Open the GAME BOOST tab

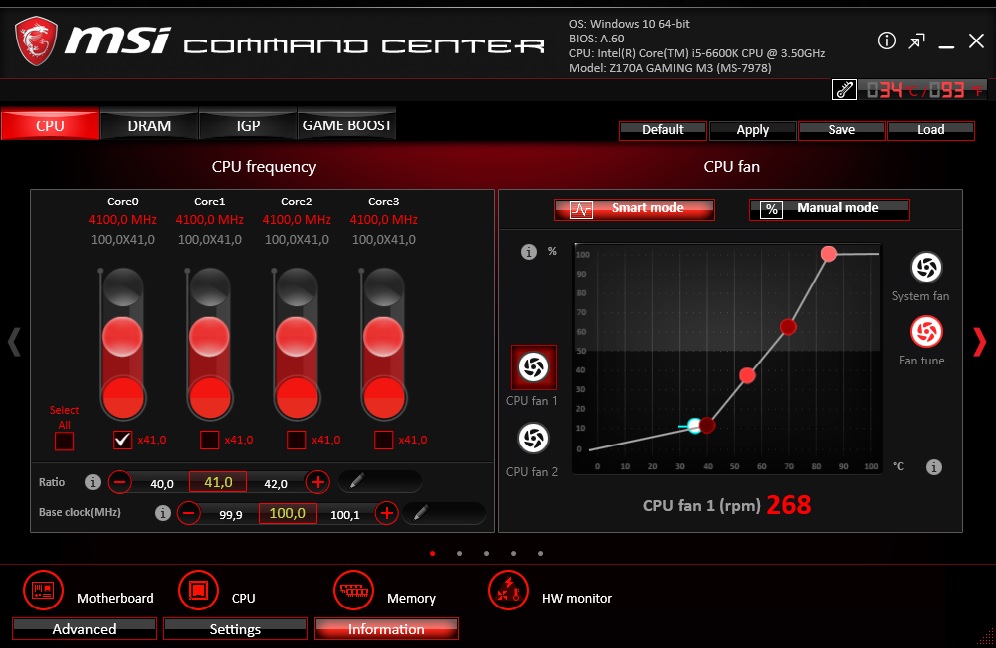pyautogui.click(x=347, y=125)
